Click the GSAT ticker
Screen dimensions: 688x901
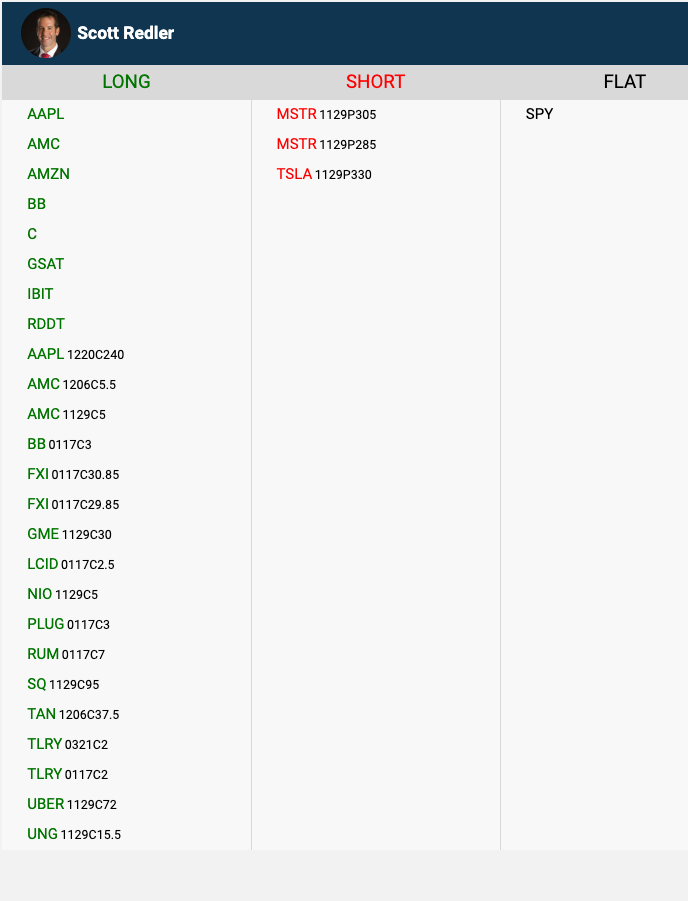[46, 264]
